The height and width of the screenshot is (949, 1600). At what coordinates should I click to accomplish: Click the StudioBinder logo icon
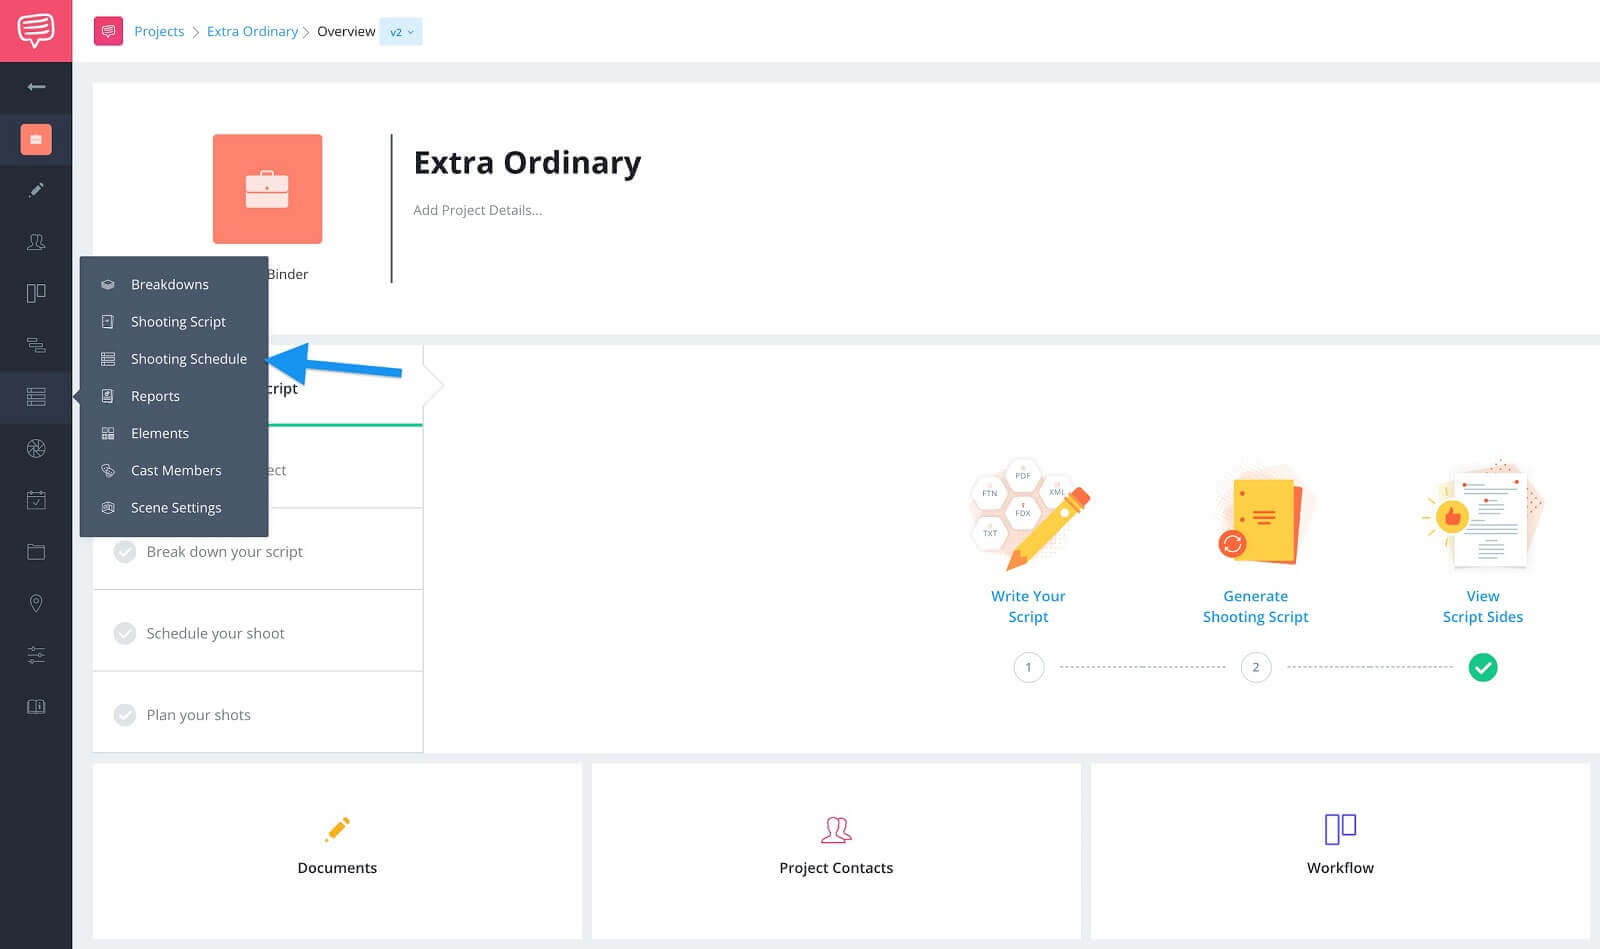tap(36, 30)
